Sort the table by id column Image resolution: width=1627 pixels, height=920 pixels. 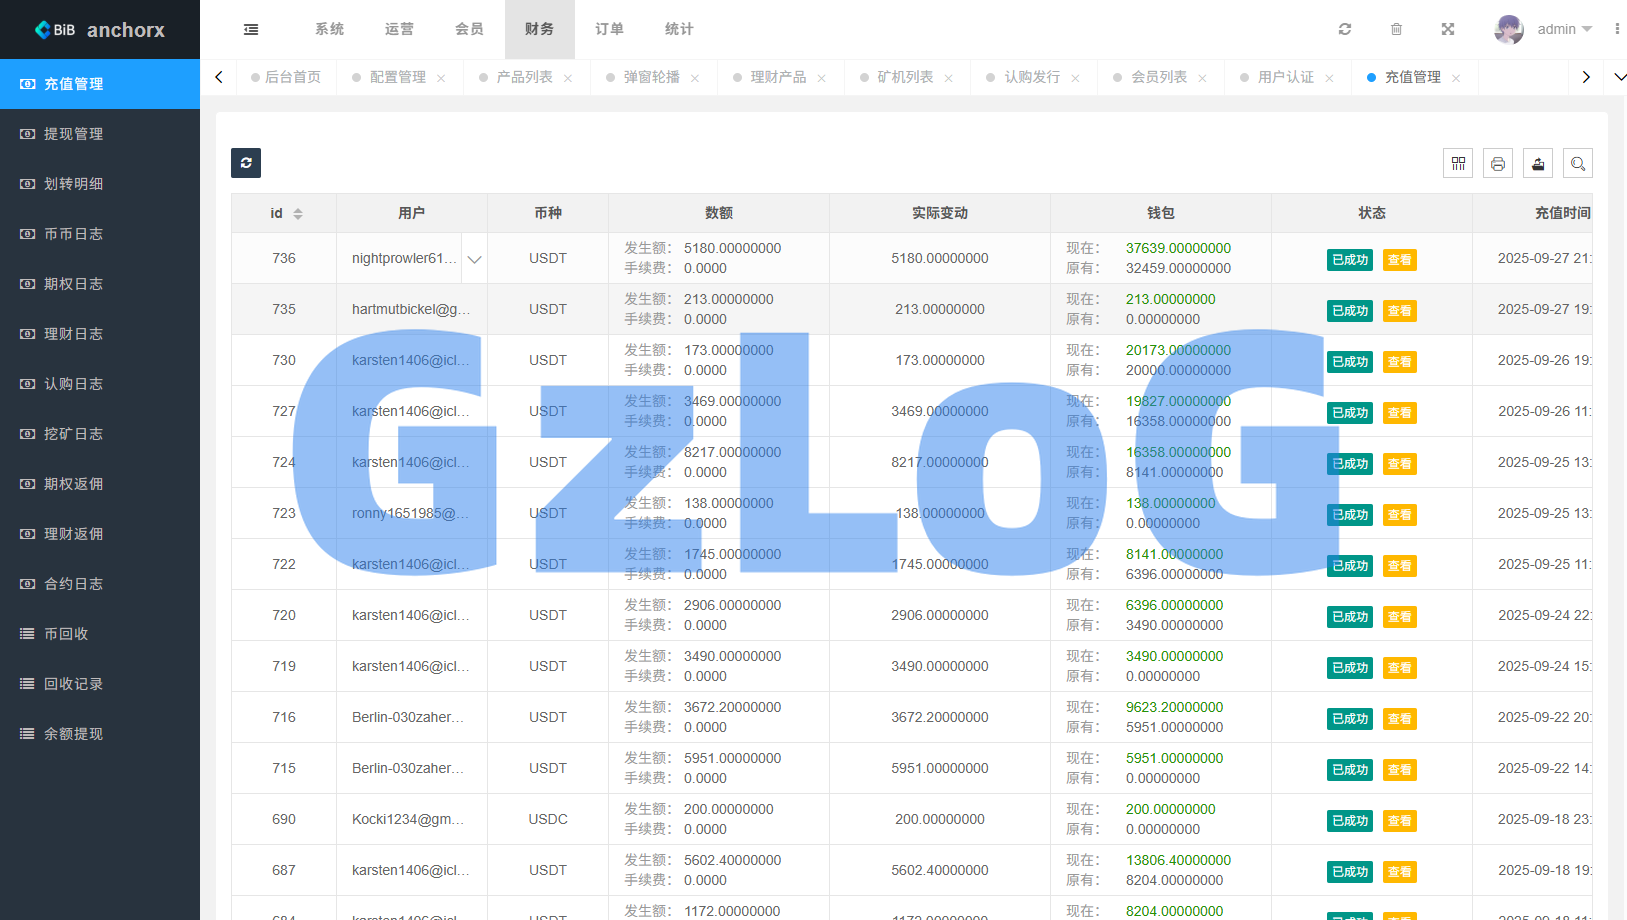tap(297, 214)
